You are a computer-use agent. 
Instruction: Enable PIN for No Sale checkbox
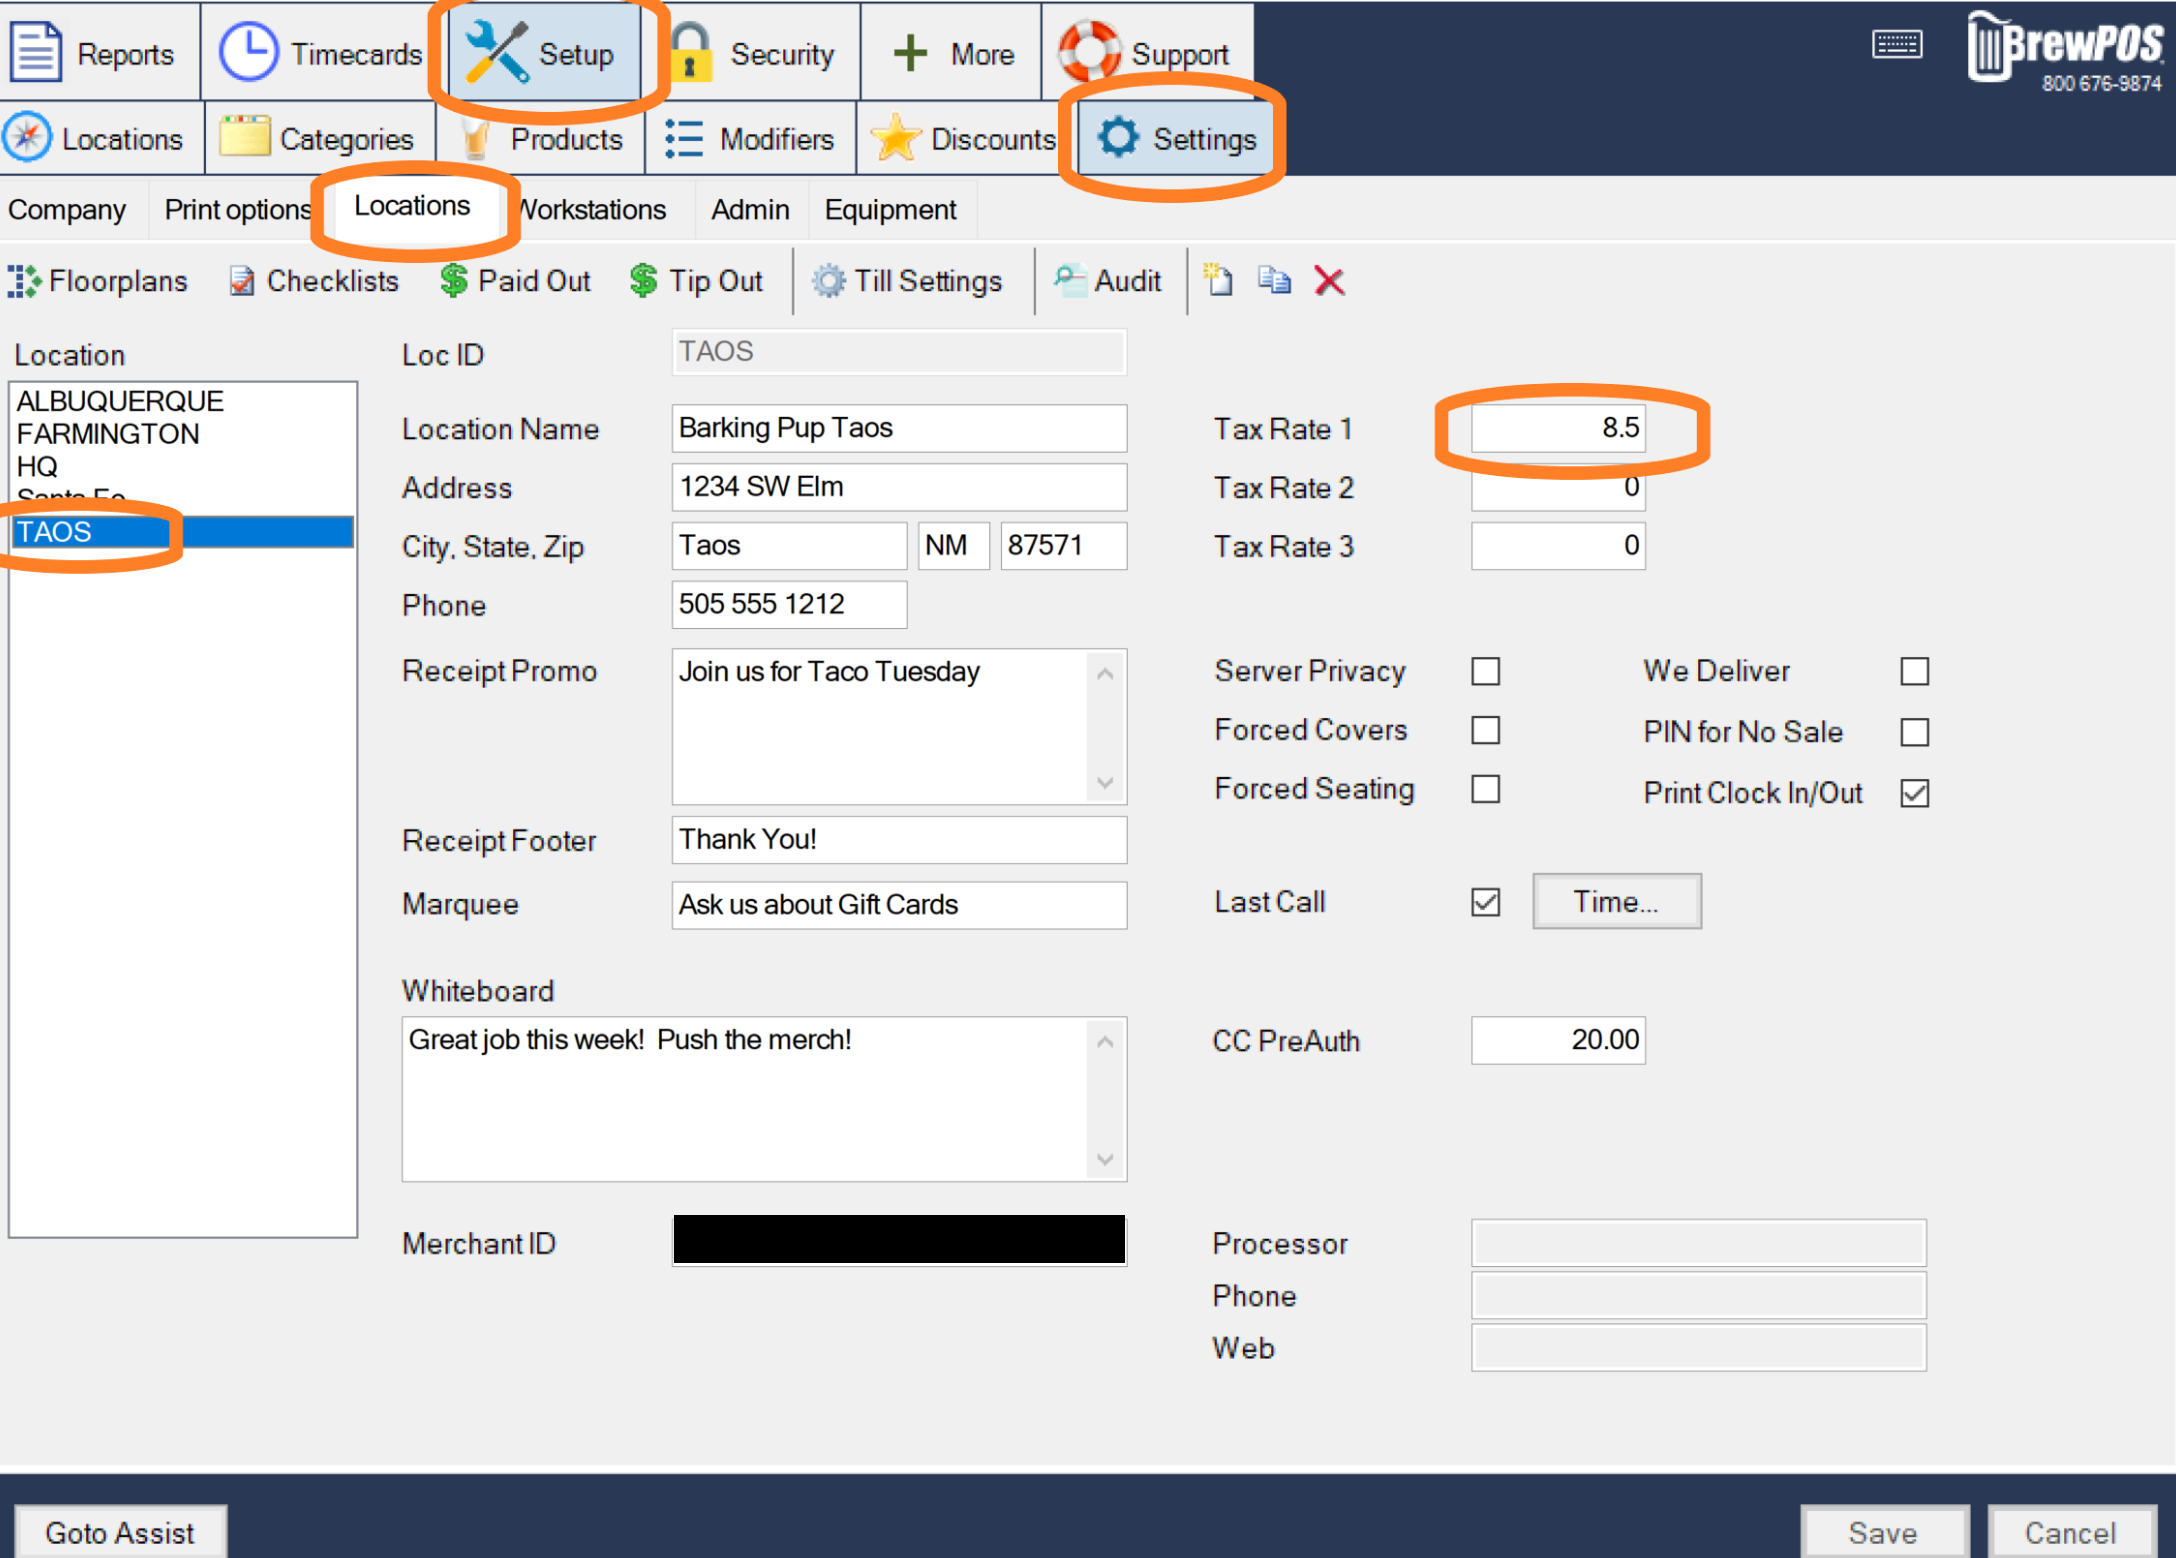coord(1915,732)
